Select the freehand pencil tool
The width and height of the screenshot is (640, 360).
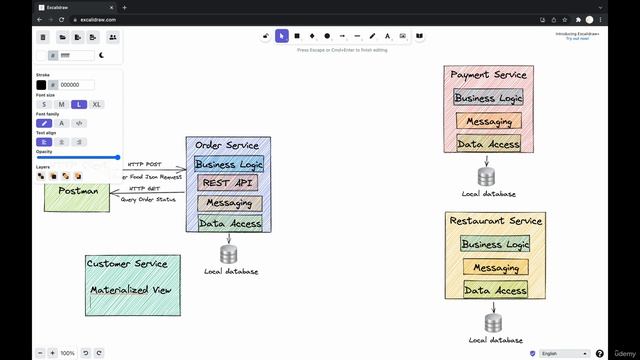click(372, 36)
